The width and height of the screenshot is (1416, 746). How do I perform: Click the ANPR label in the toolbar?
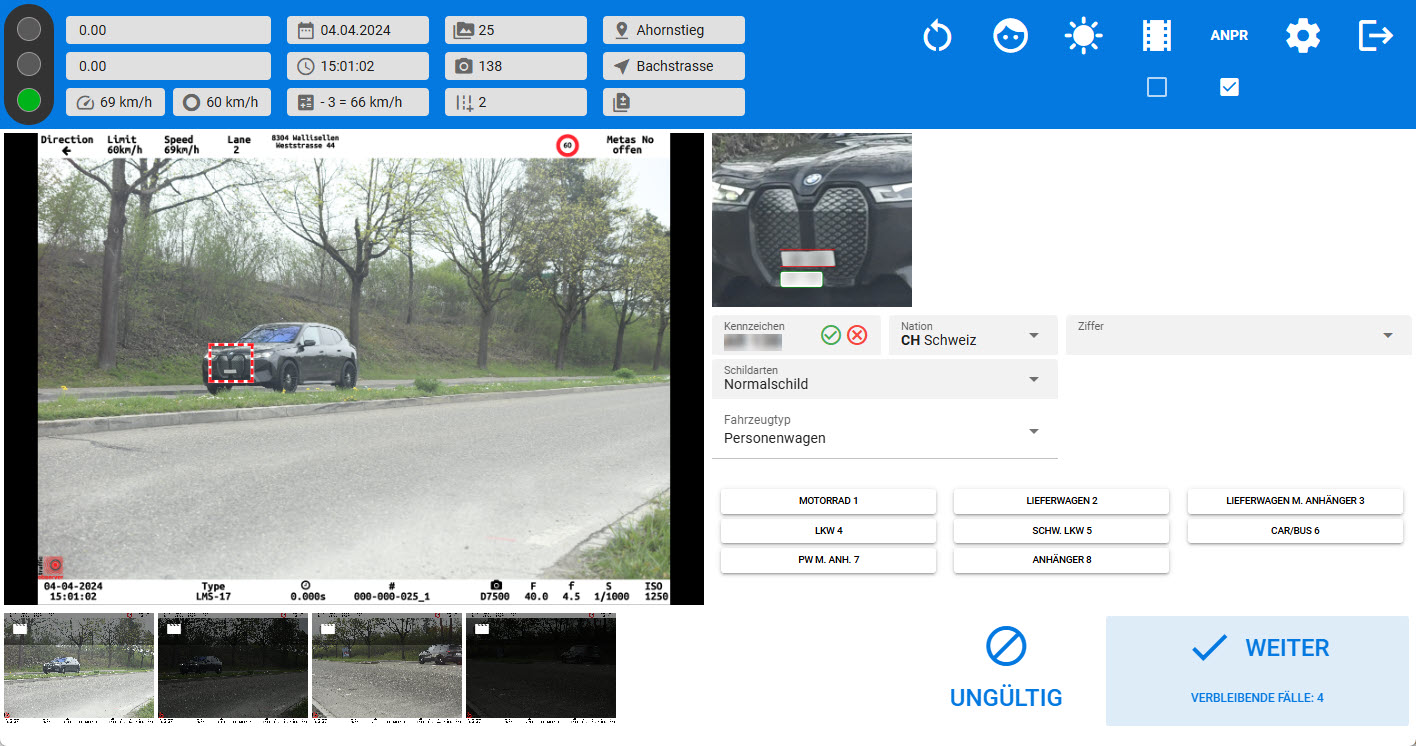[1229, 36]
